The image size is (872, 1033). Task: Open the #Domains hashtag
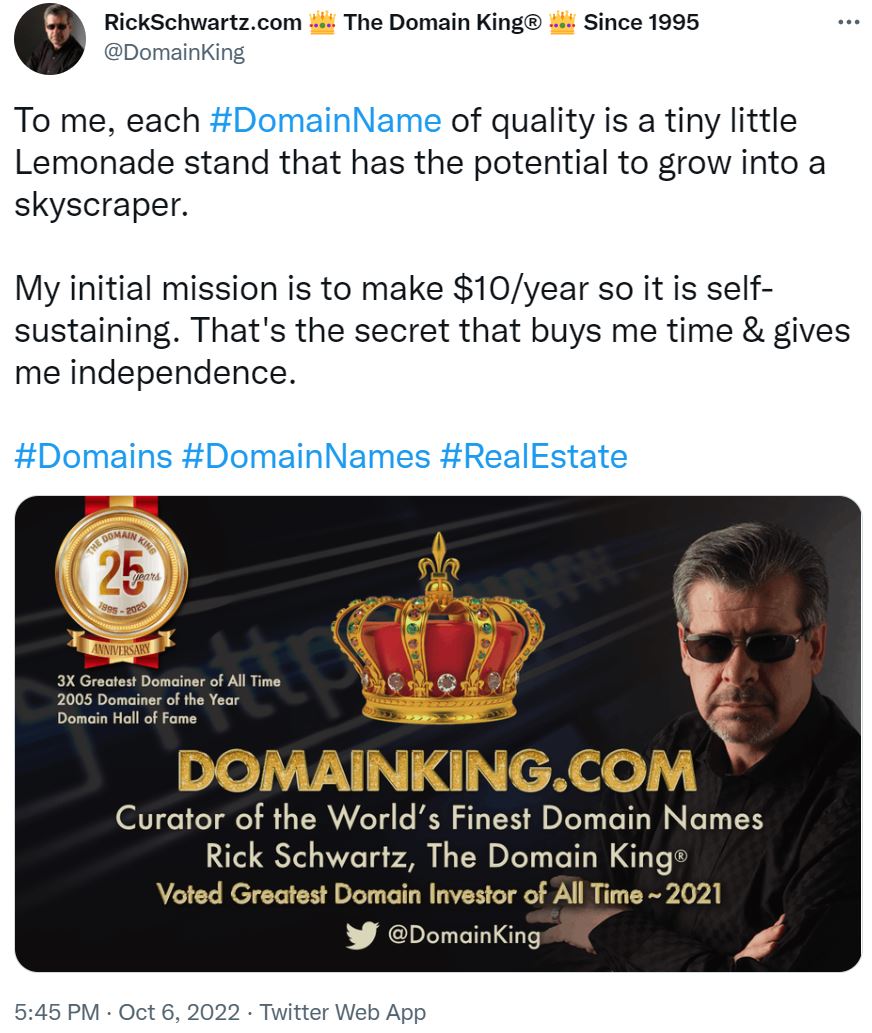[x=94, y=456]
